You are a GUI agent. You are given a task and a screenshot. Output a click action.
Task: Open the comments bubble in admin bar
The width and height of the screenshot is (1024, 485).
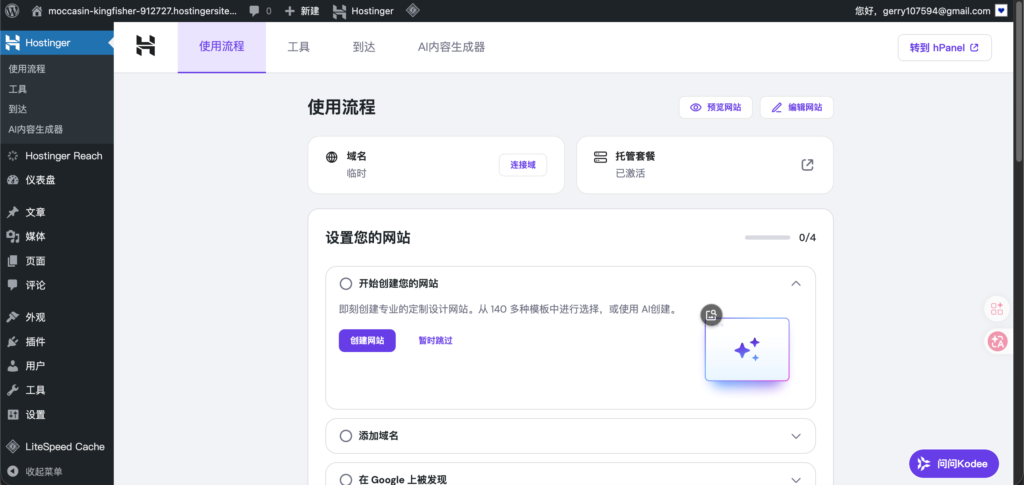[x=260, y=10]
